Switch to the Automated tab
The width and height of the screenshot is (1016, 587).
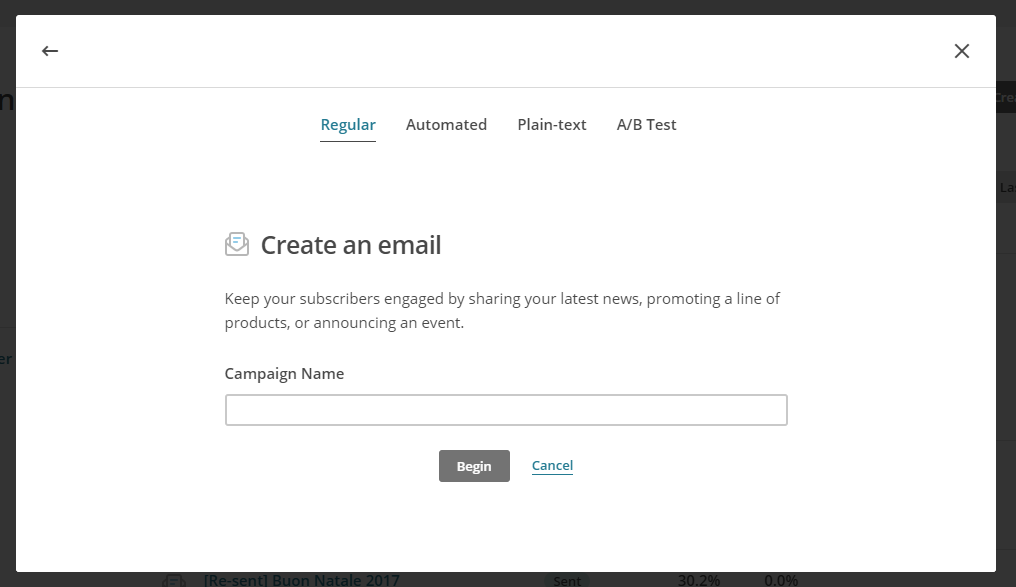[446, 124]
